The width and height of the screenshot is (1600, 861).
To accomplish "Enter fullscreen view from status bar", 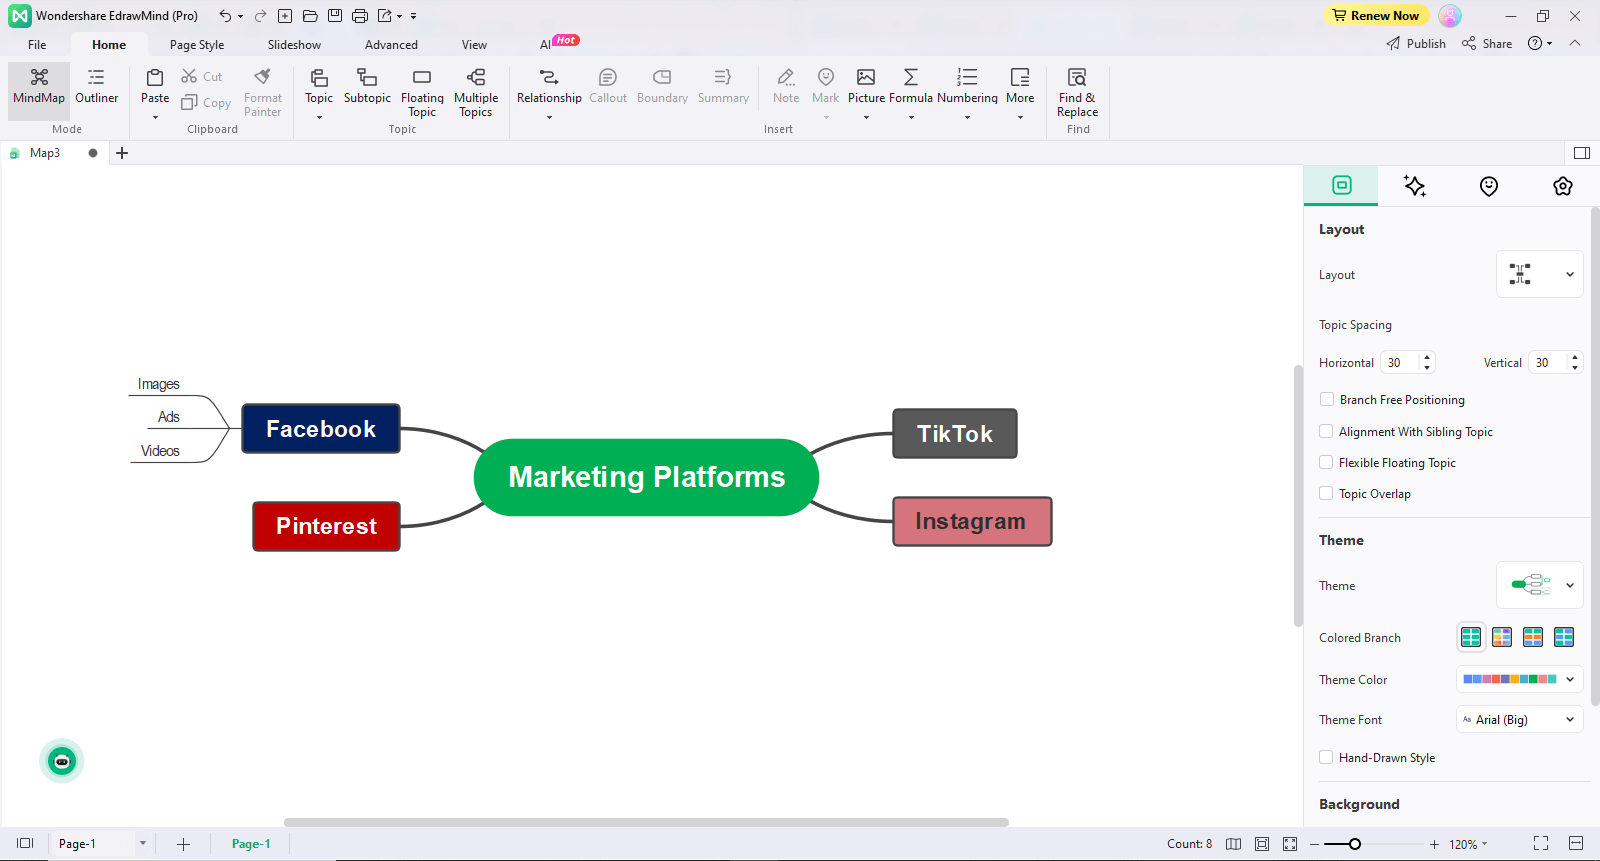I will pos(1541,844).
